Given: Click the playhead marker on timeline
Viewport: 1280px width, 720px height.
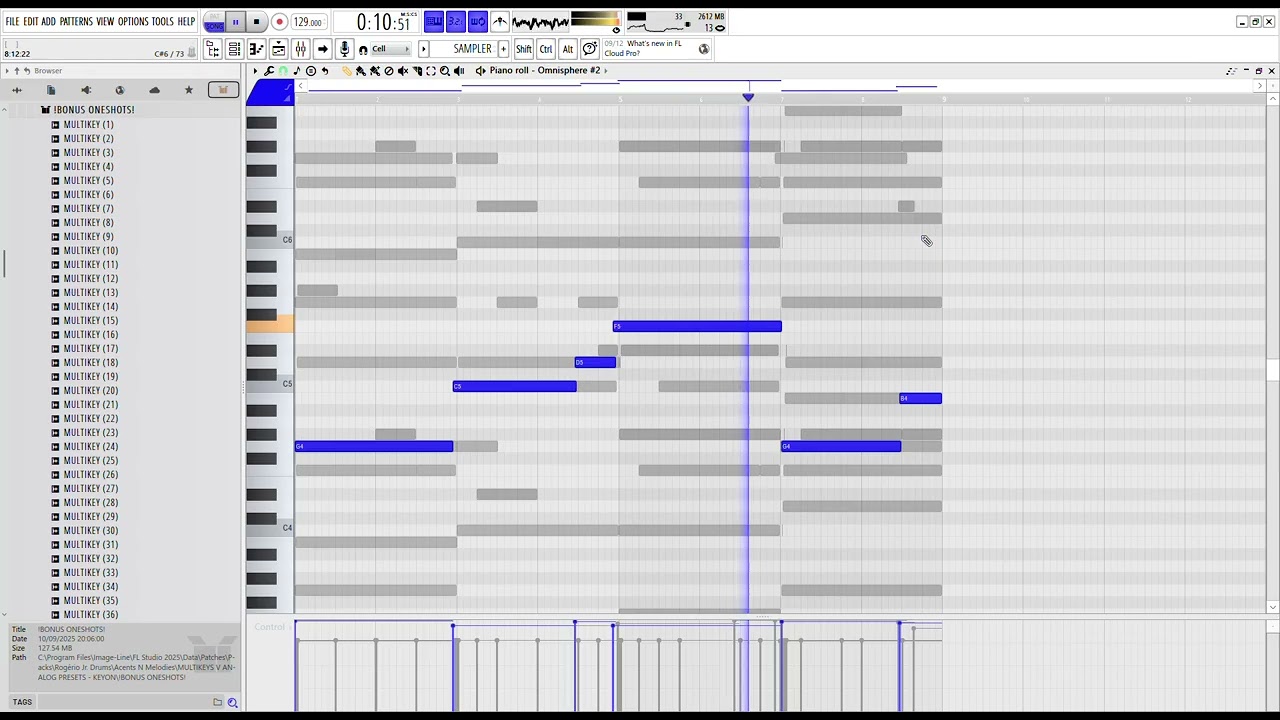Looking at the screenshot, I should (x=748, y=97).
